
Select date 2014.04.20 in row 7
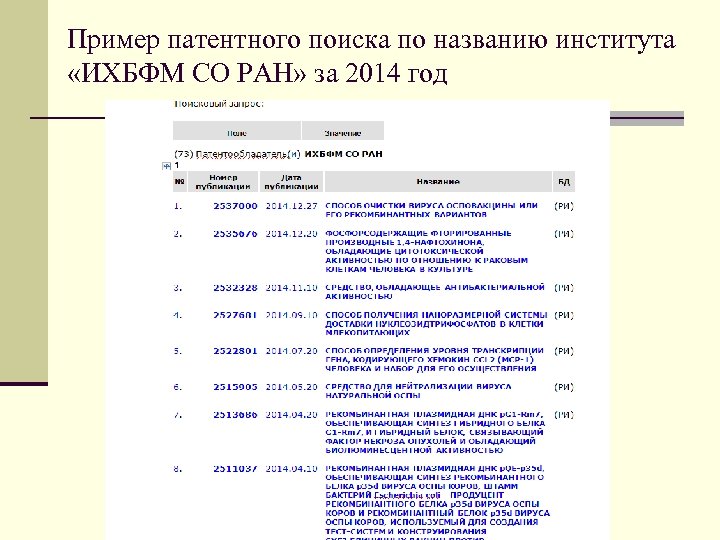pos(292,415)
